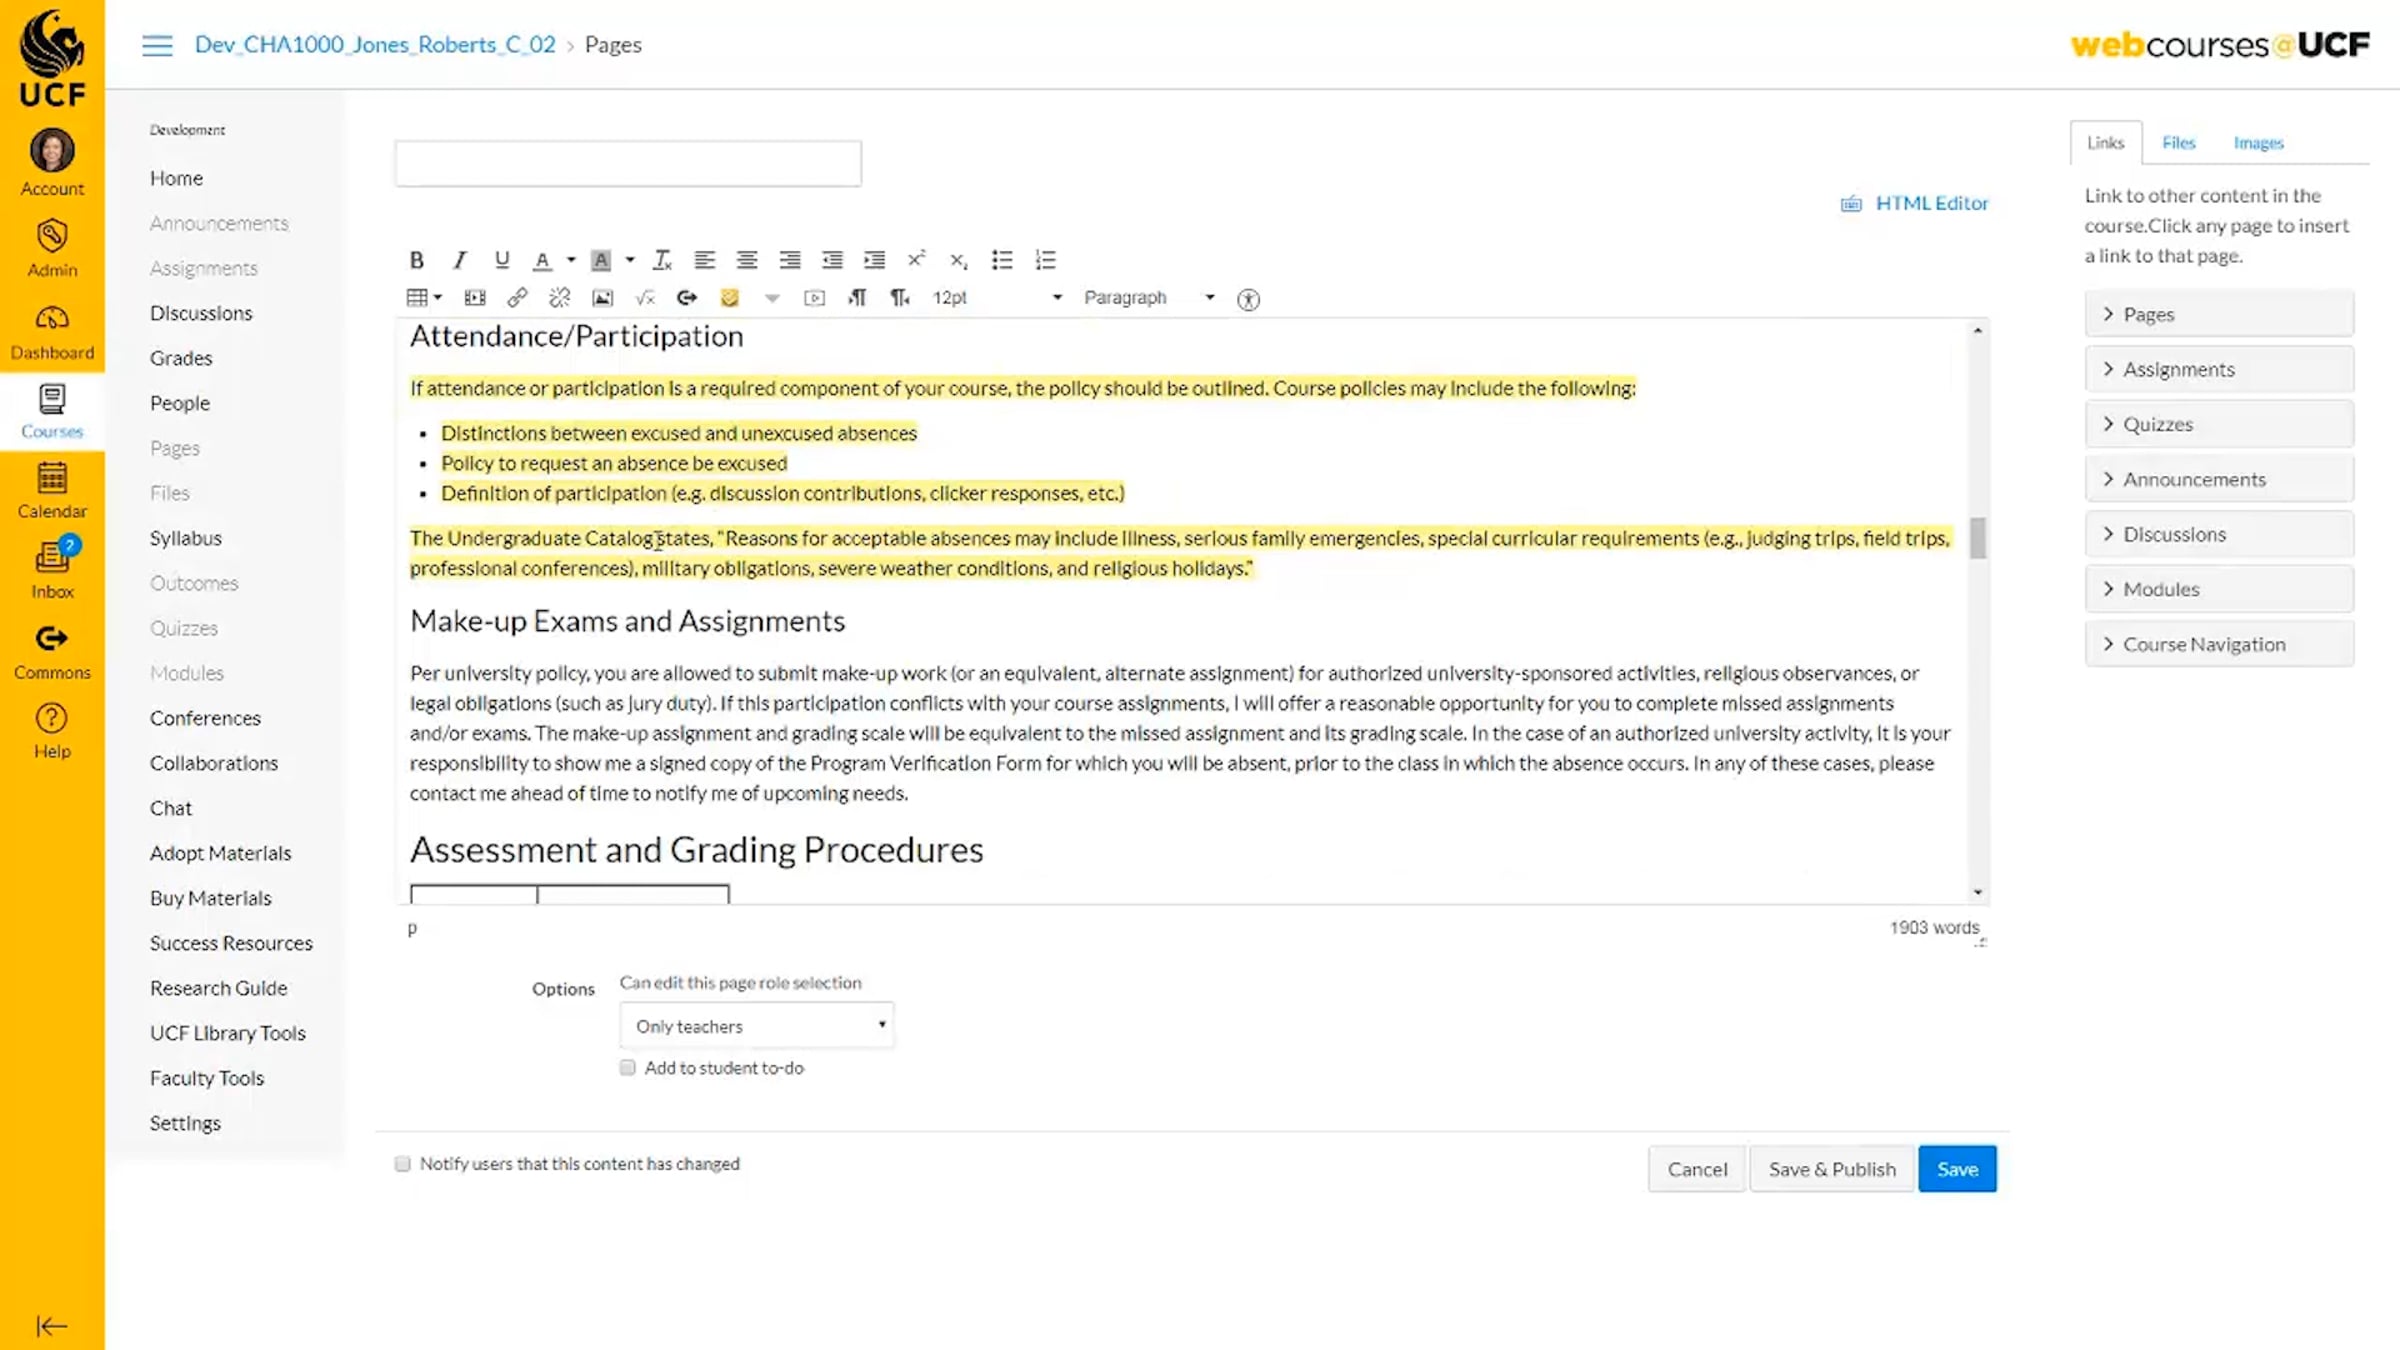
Task: Decrease indent (outdent)
Action: (x=832, y=260)
